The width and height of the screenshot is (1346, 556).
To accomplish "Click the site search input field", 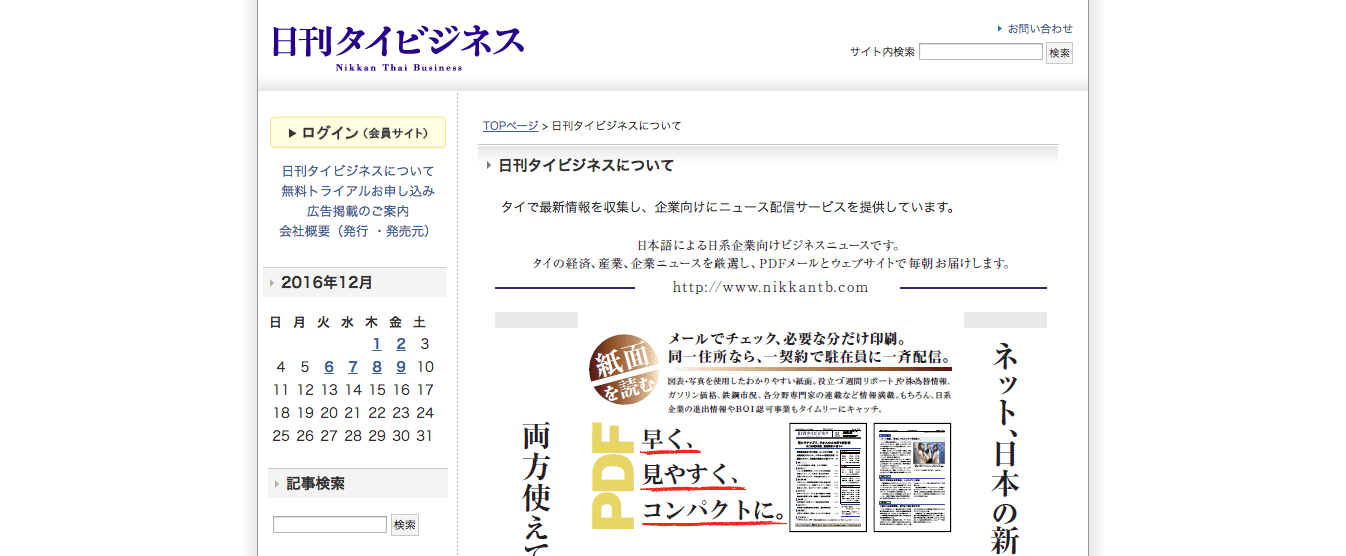I will (981, 52).
